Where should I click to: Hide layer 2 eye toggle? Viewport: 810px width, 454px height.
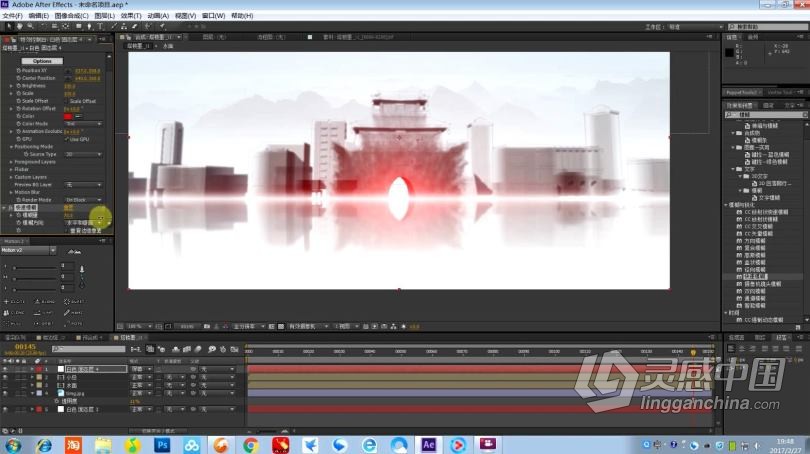5,378
